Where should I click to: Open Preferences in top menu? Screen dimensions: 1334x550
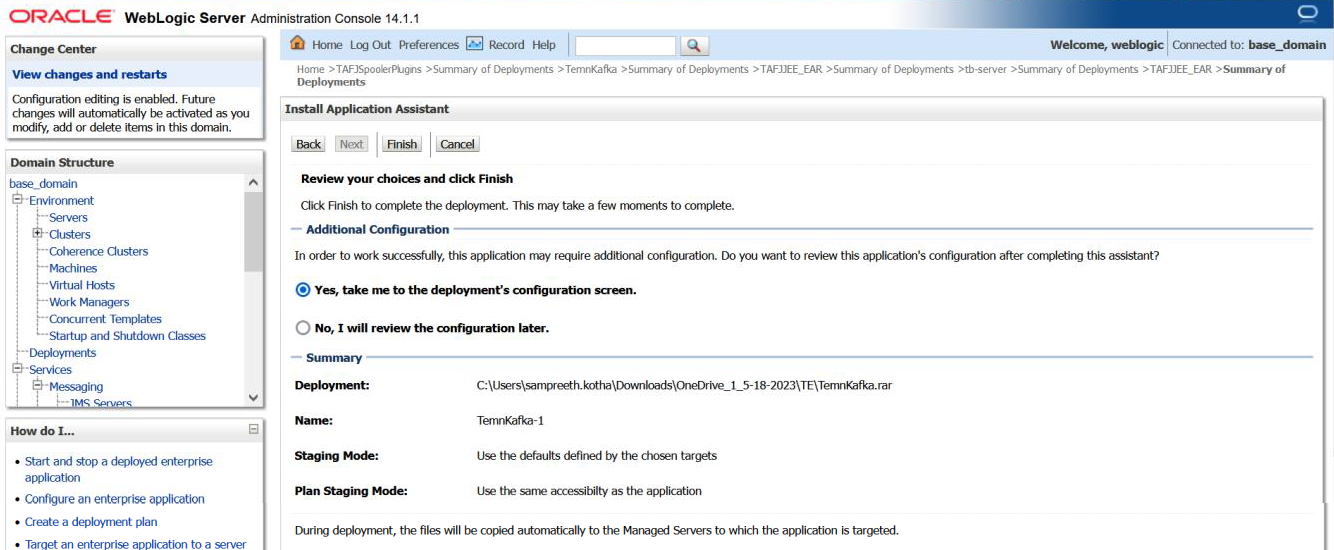(x=428, y=45)
